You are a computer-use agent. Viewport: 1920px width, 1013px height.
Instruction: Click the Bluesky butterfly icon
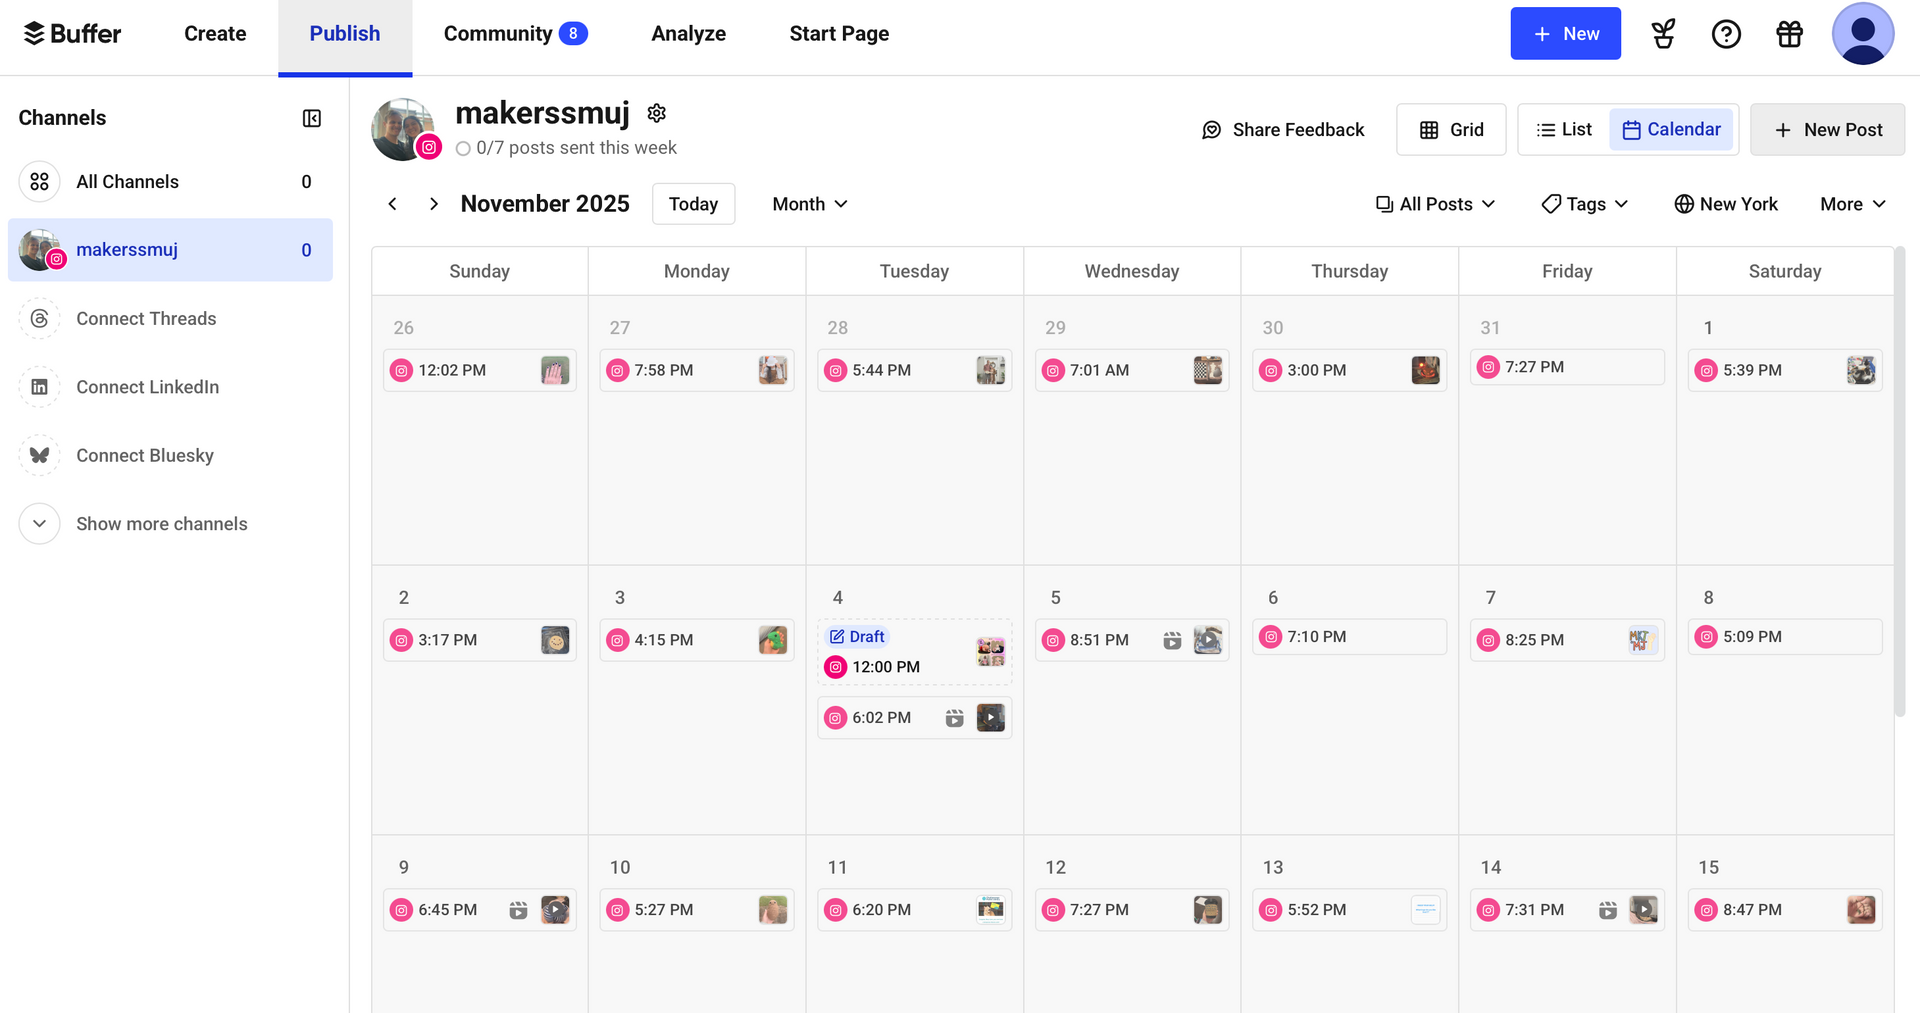point(39,455)
